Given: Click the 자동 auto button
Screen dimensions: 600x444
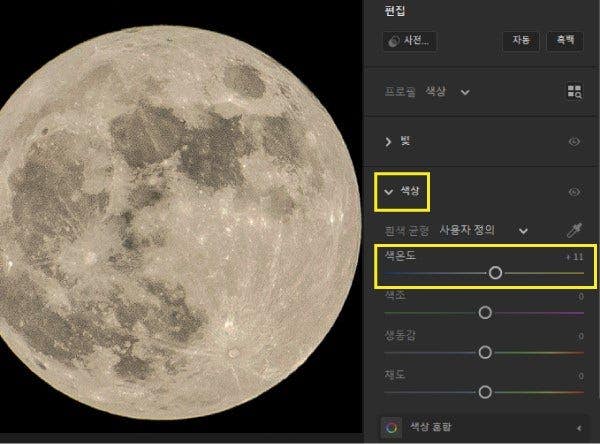Looking at the screenshot, I should click(521, 40).
